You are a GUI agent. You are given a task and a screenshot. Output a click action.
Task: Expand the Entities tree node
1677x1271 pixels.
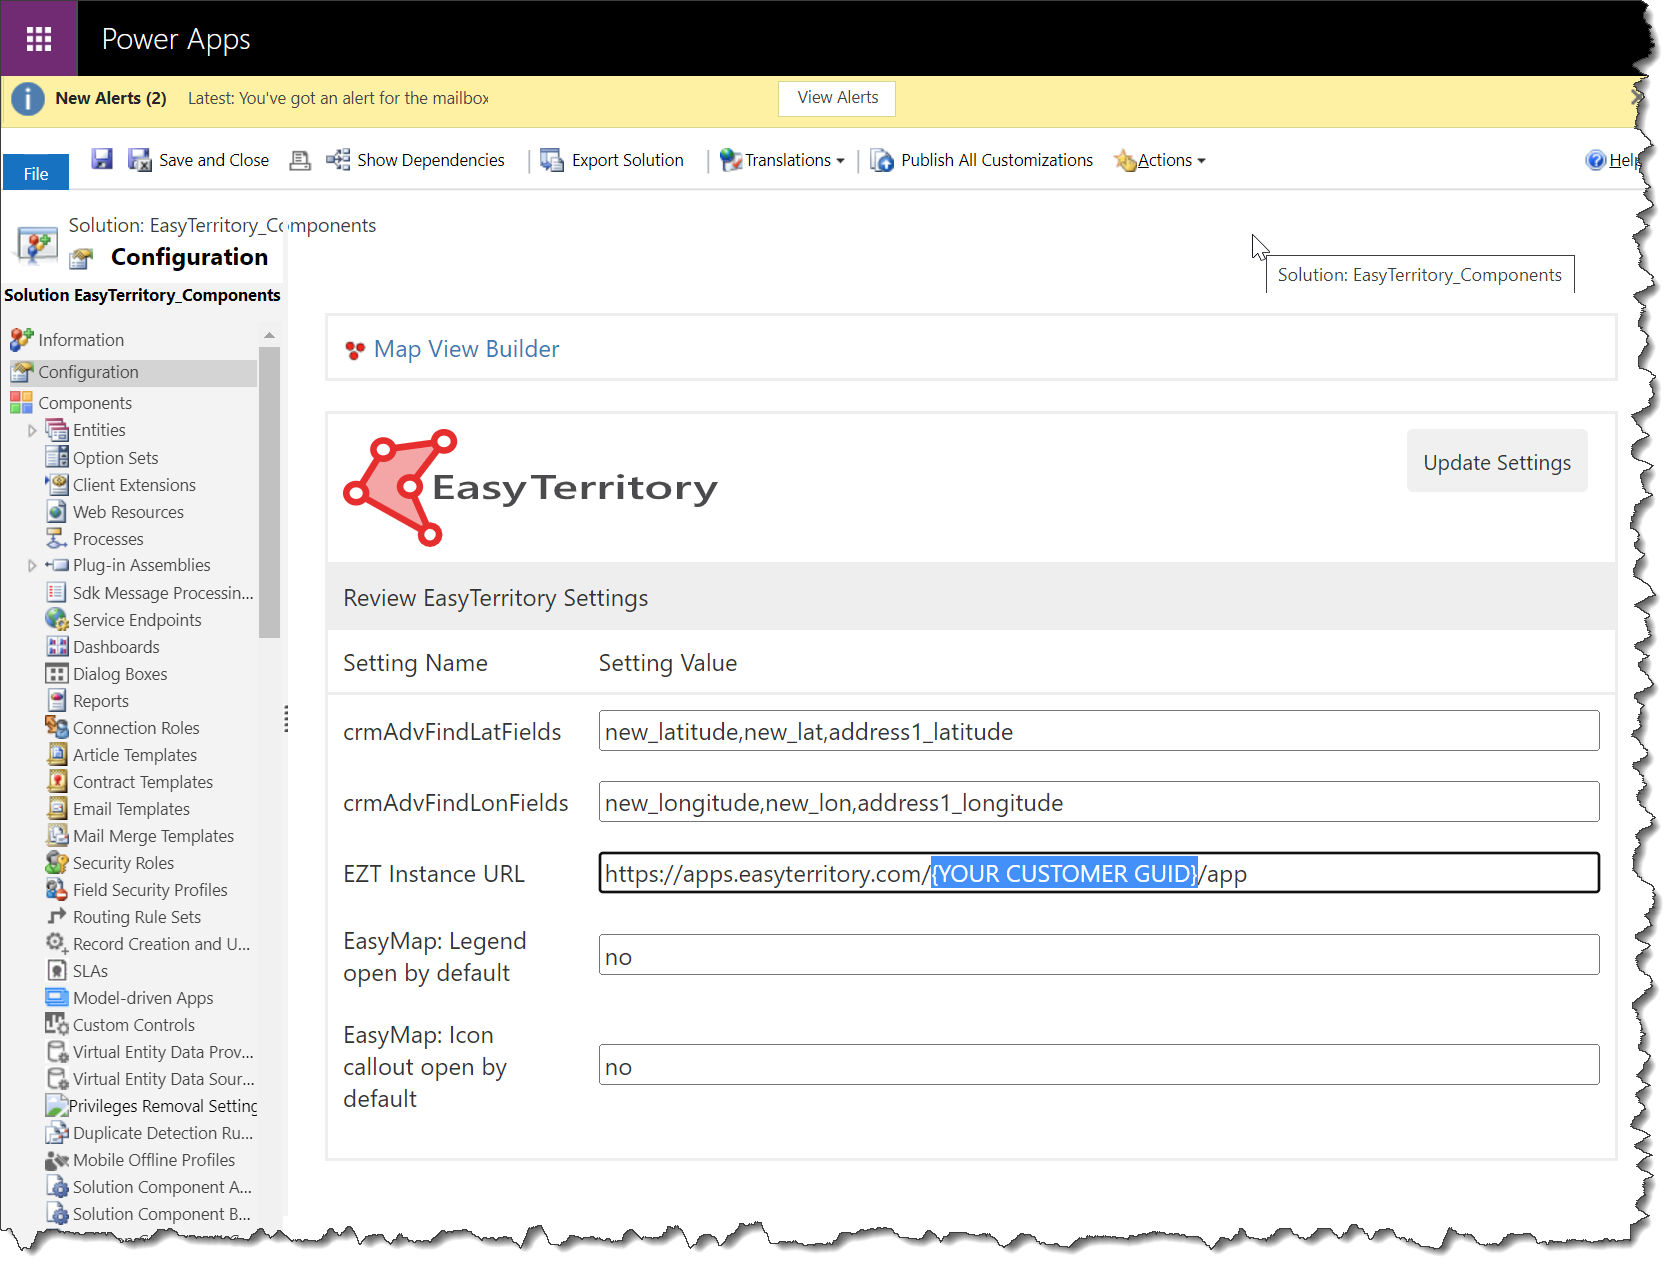33,430
